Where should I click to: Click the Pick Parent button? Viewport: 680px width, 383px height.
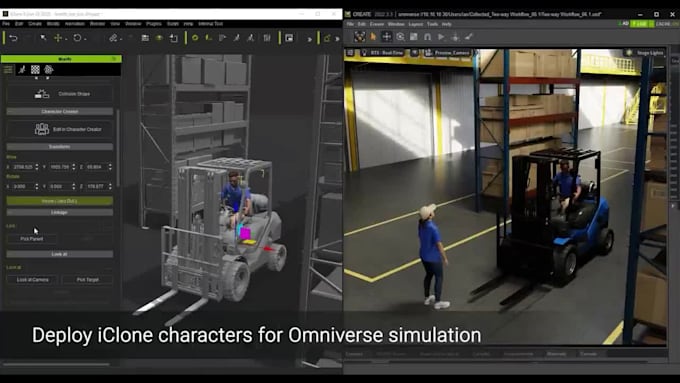pyautogui.click(x=32, y=239)
